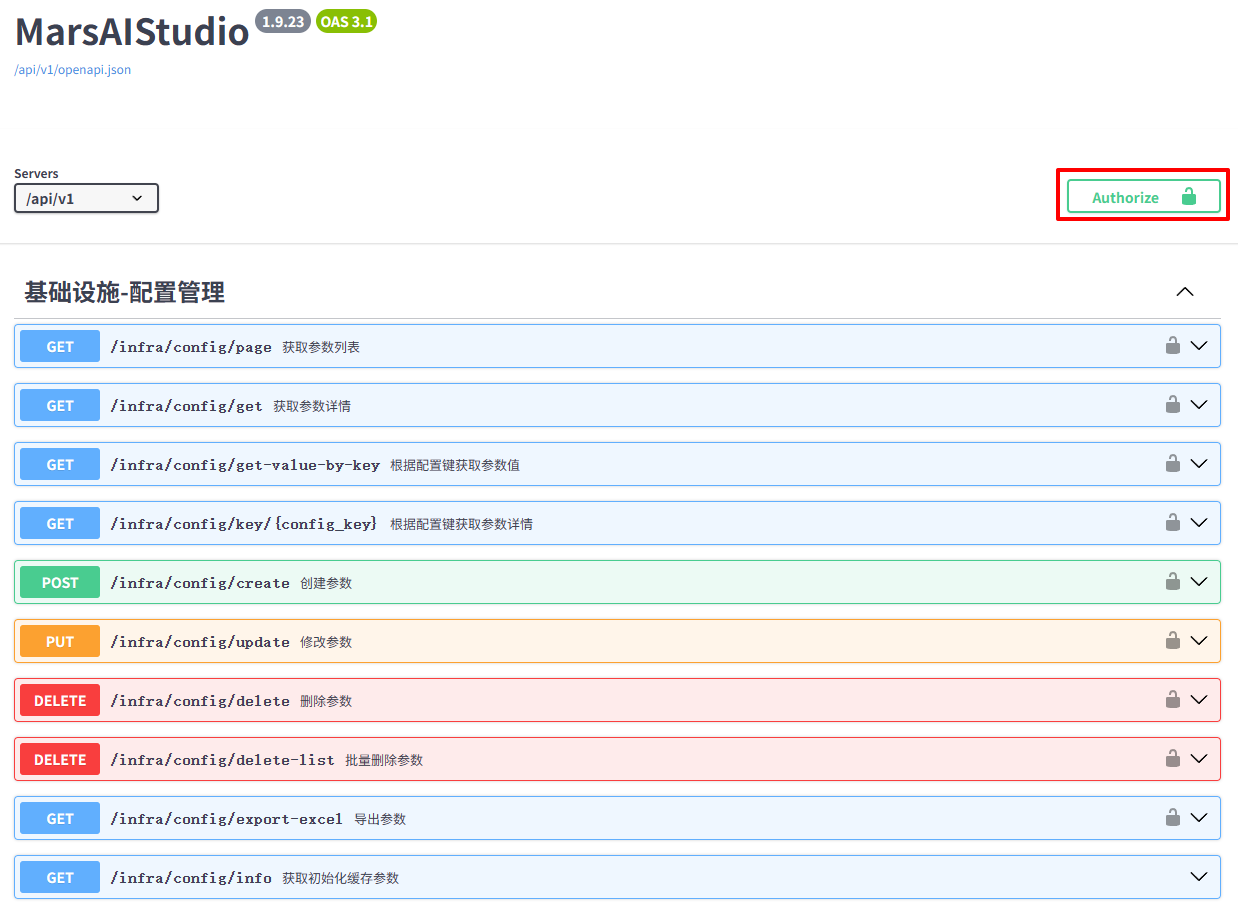Screen dimensions: 1238x907
Task: Click the 创建参数 description text
Action: pos(326,583)
